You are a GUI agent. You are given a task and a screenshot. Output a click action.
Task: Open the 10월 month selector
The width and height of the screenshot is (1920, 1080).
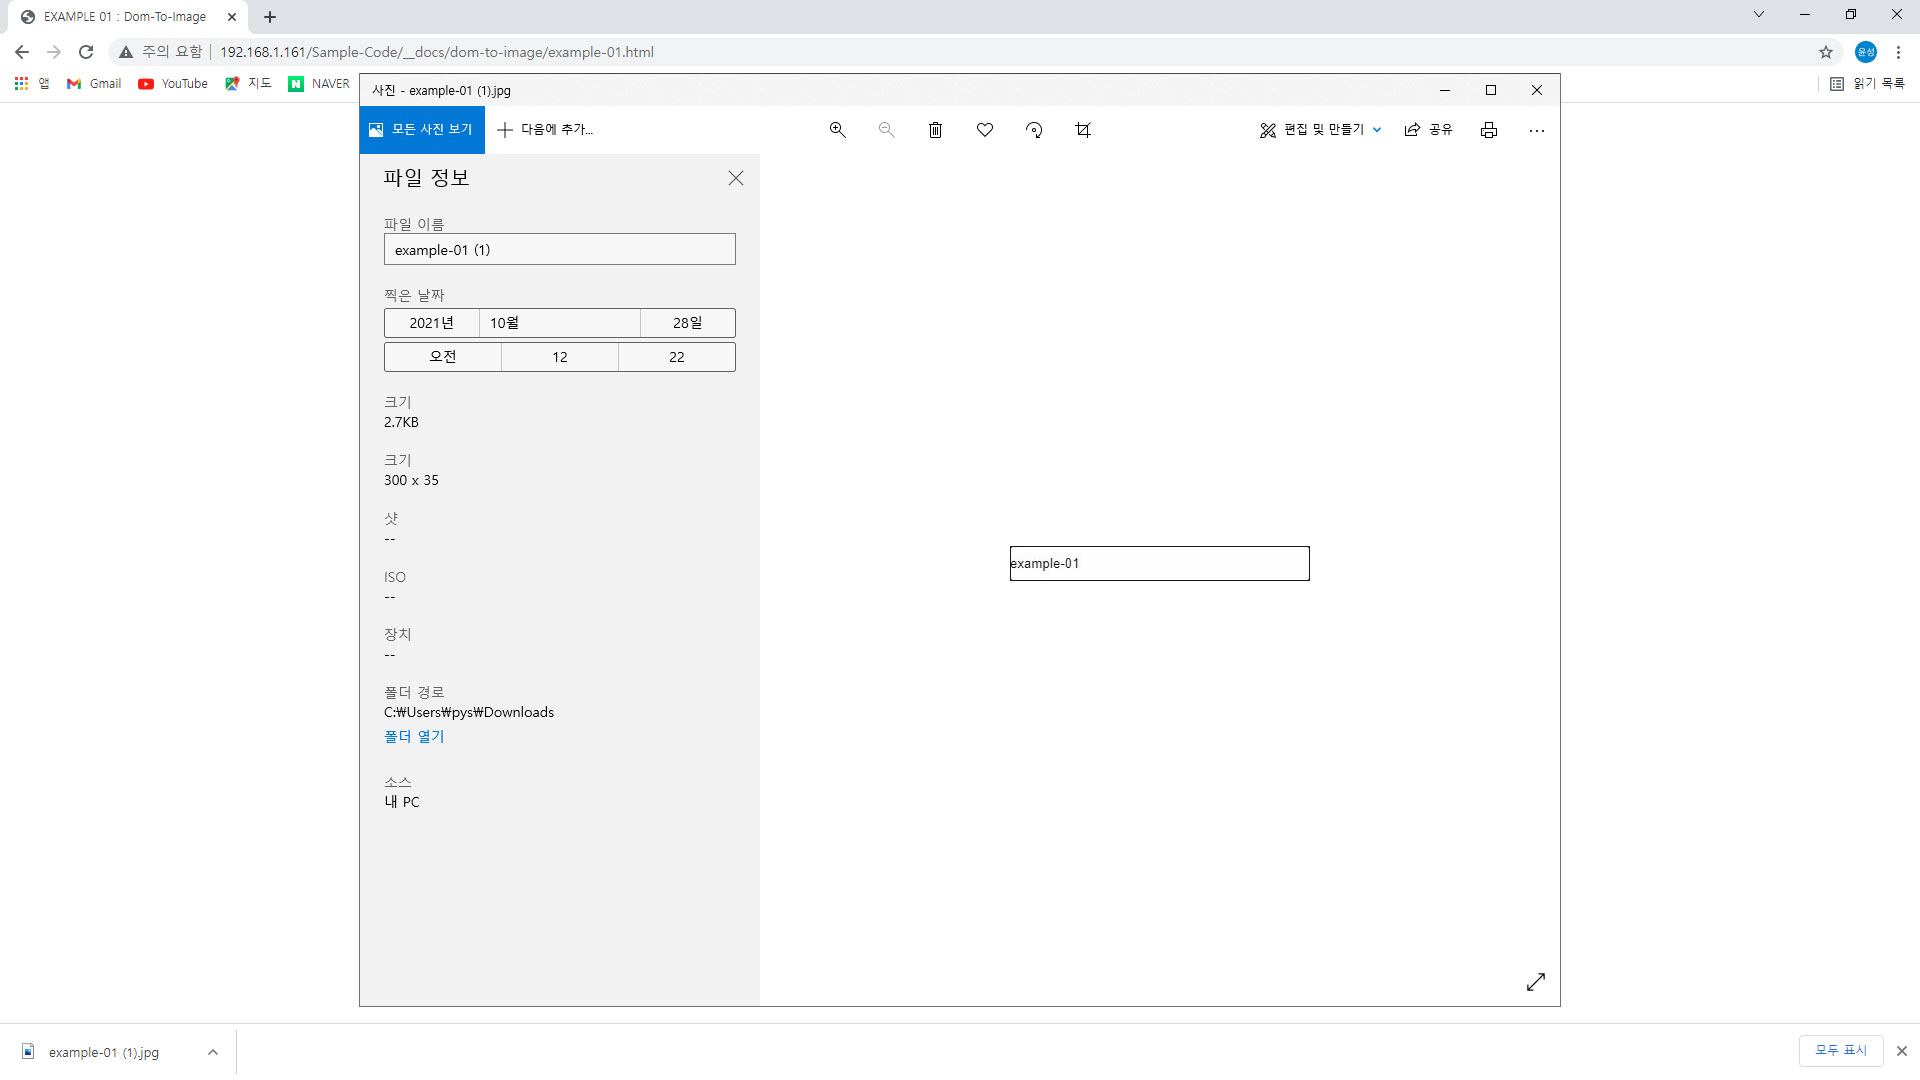pyautogui.click(x=559, y=323)
